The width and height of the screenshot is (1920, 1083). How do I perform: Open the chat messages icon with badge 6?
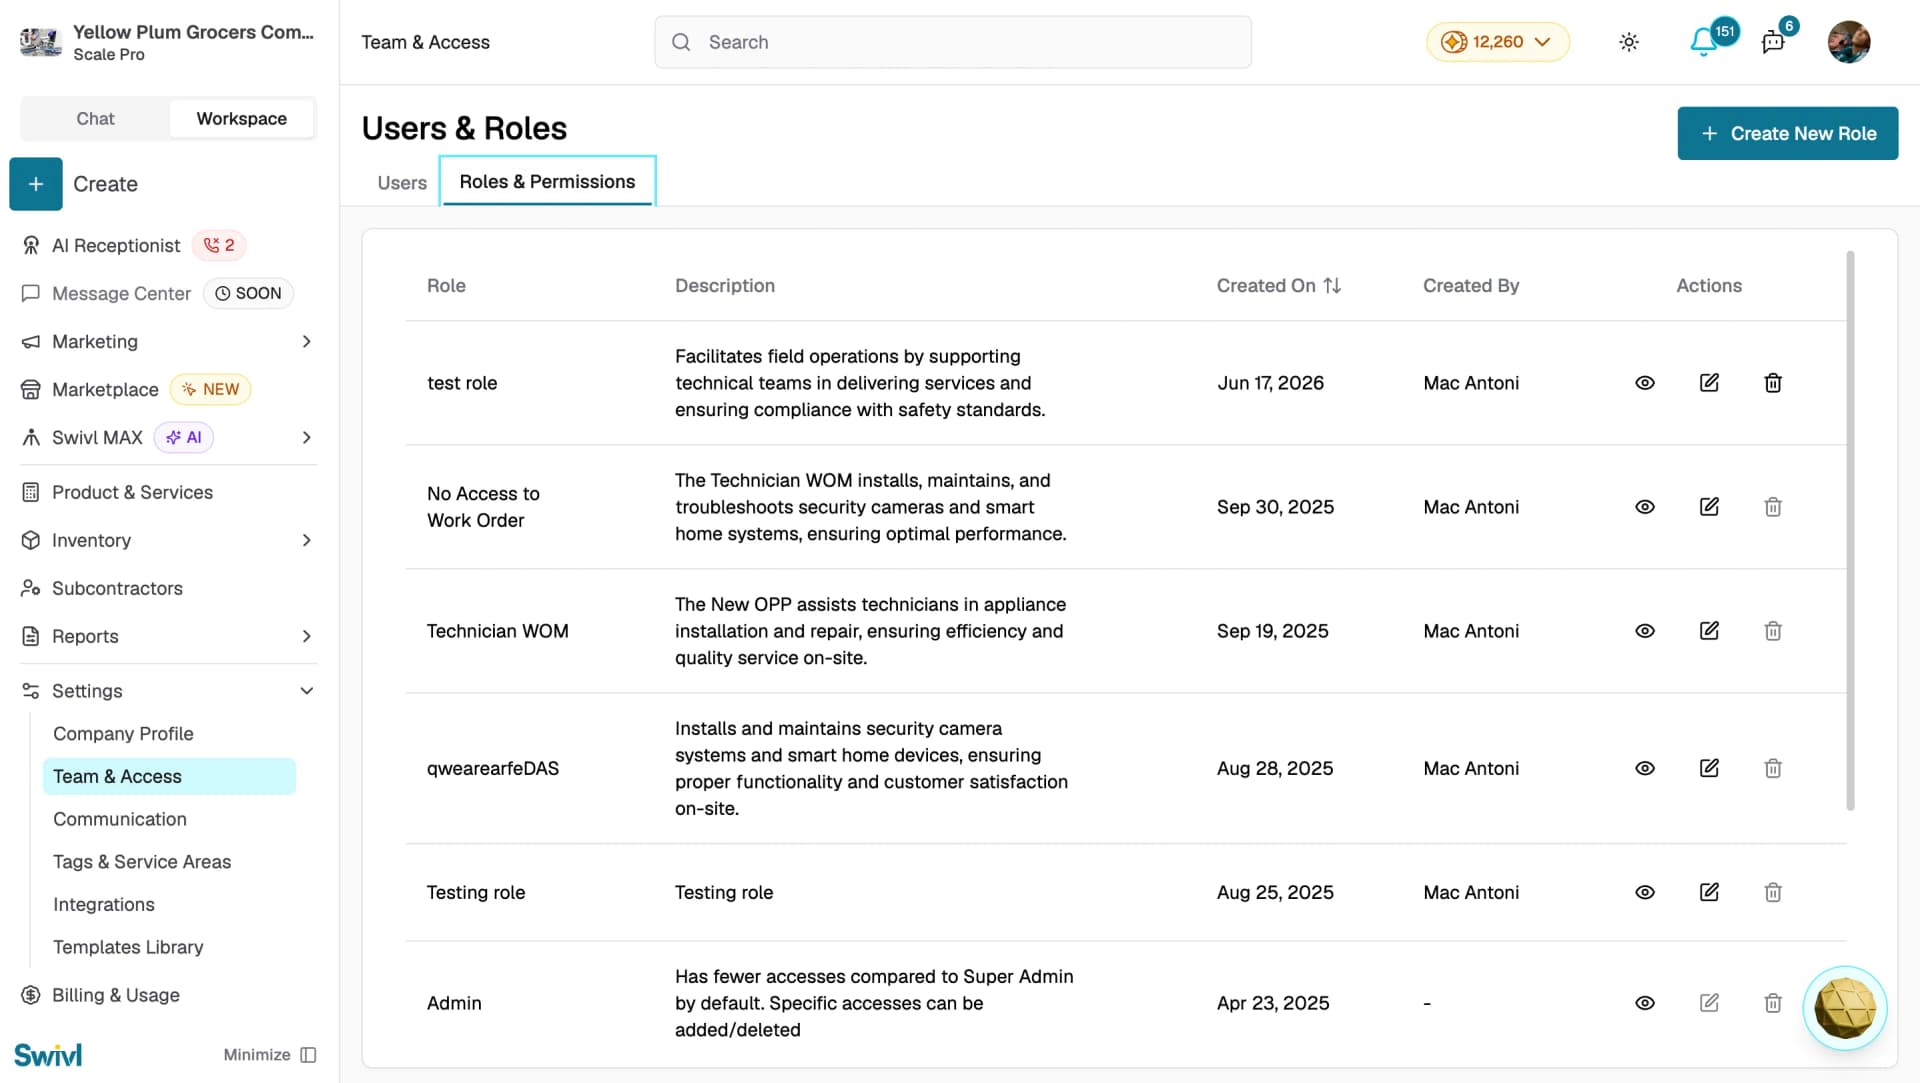(x=1773, y=42)
